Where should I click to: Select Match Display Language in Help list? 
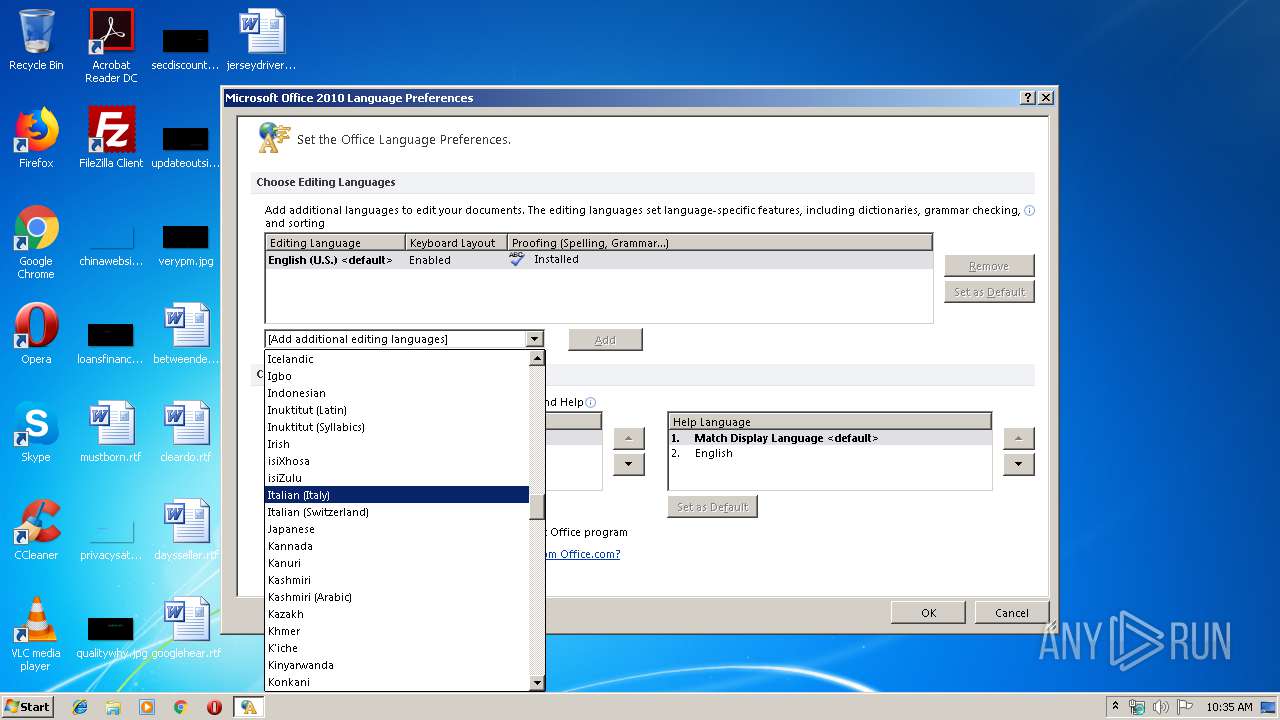pyautogui.click(x=829, y=438)
